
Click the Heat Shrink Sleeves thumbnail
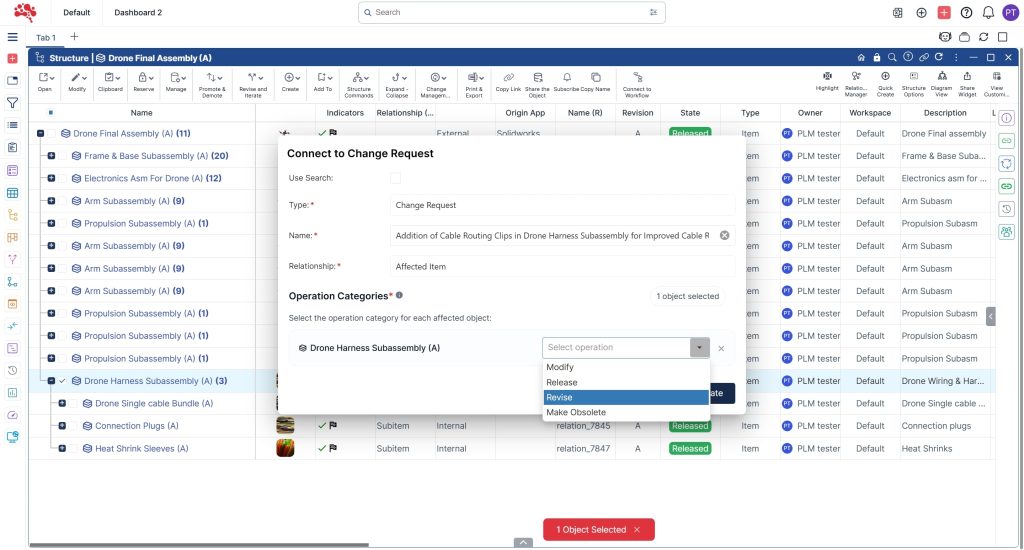click(285, 448)
